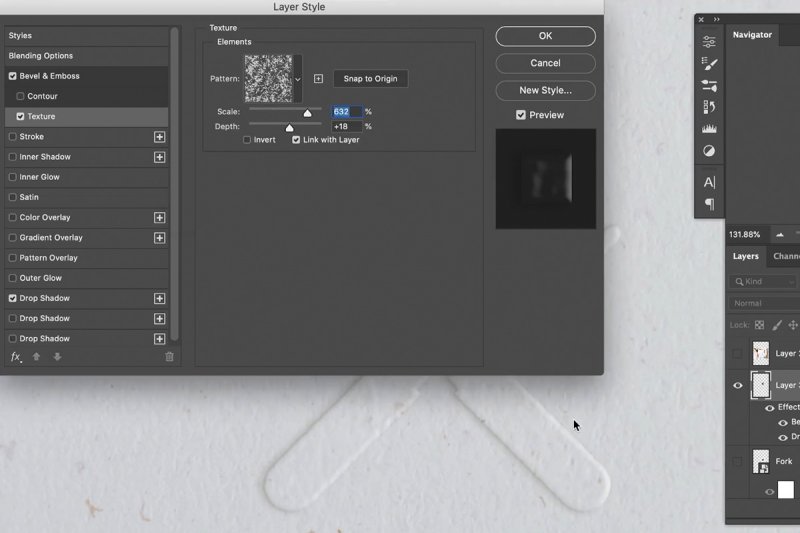Open the Pattern picker dropdown
This screenshot has height=533, width=800.
[x=297, y=79]
